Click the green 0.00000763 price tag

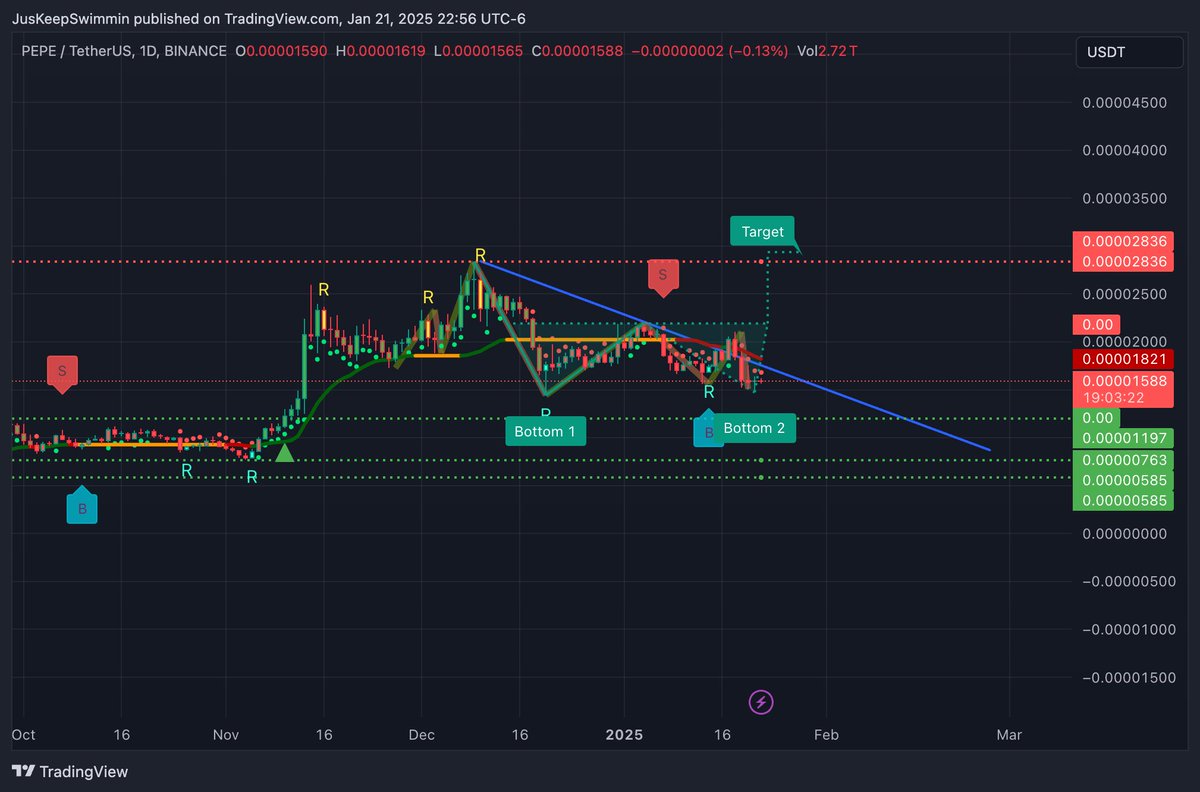1121,460
